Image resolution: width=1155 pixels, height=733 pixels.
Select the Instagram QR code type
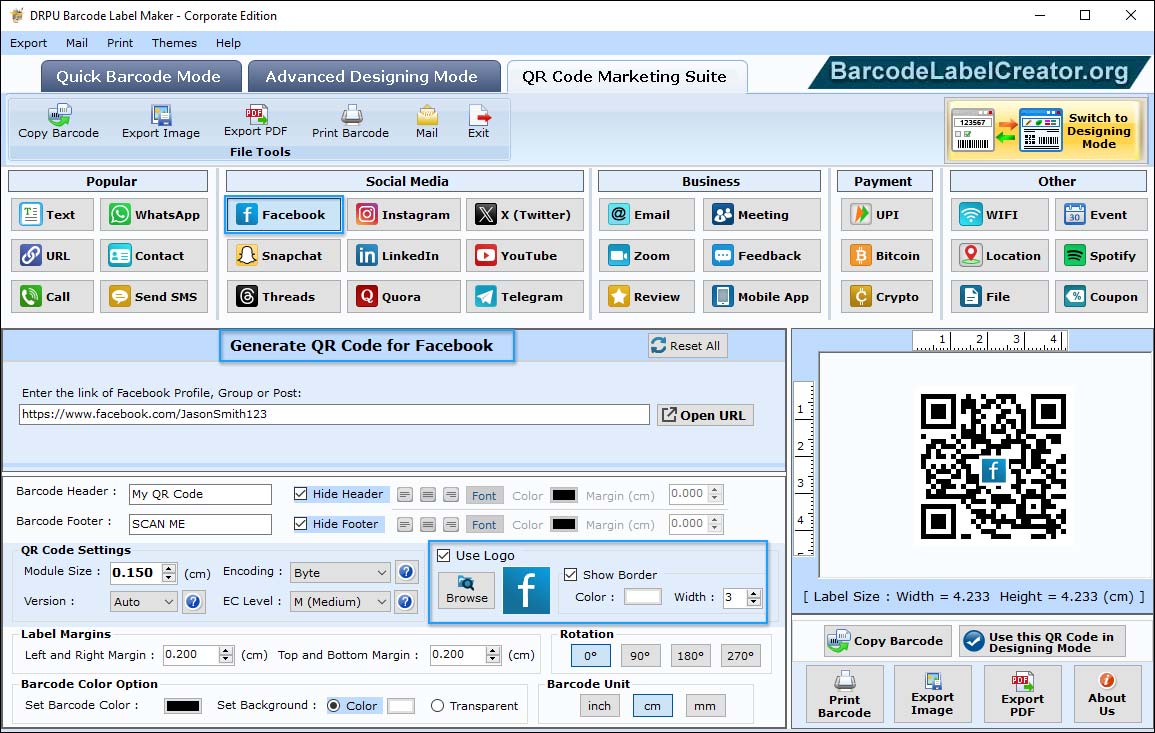point(404,215)
